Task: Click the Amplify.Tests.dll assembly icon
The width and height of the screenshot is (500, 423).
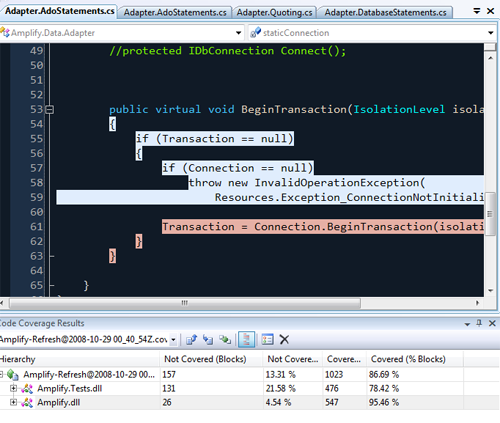Action: click(27, 389)
